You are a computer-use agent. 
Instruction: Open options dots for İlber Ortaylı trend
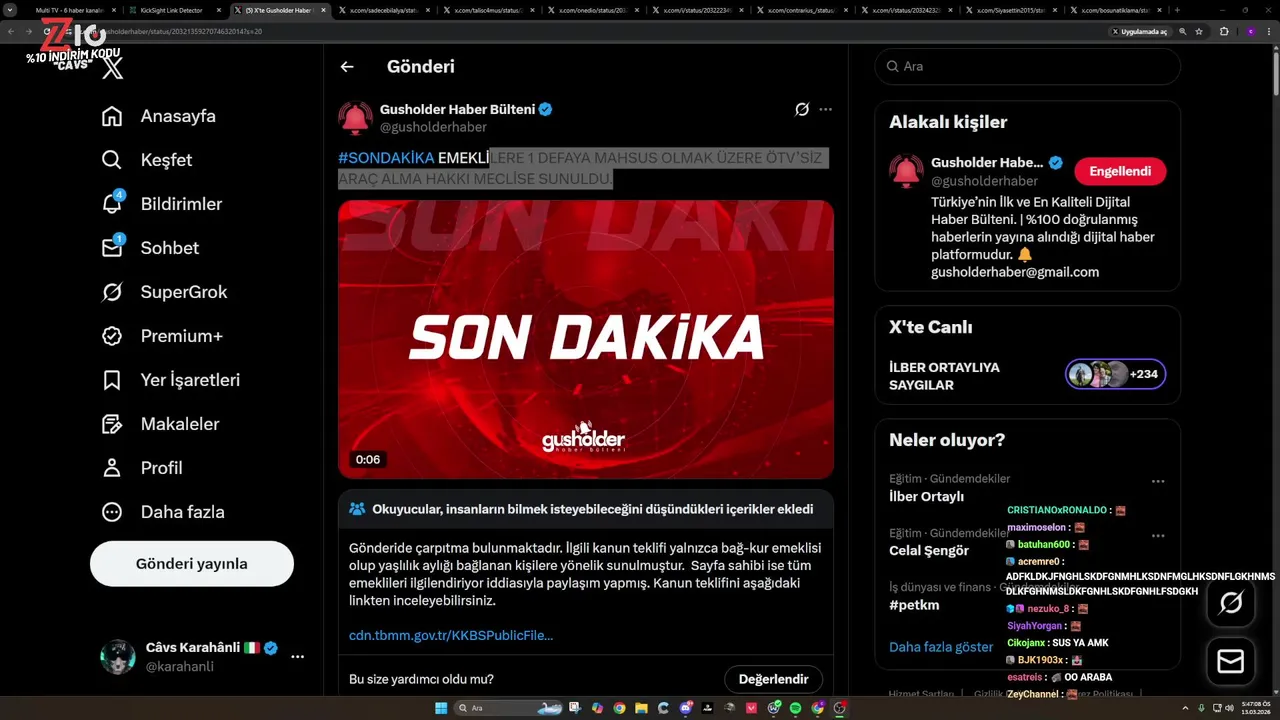pyautogui.click(x=1158, y=481)
